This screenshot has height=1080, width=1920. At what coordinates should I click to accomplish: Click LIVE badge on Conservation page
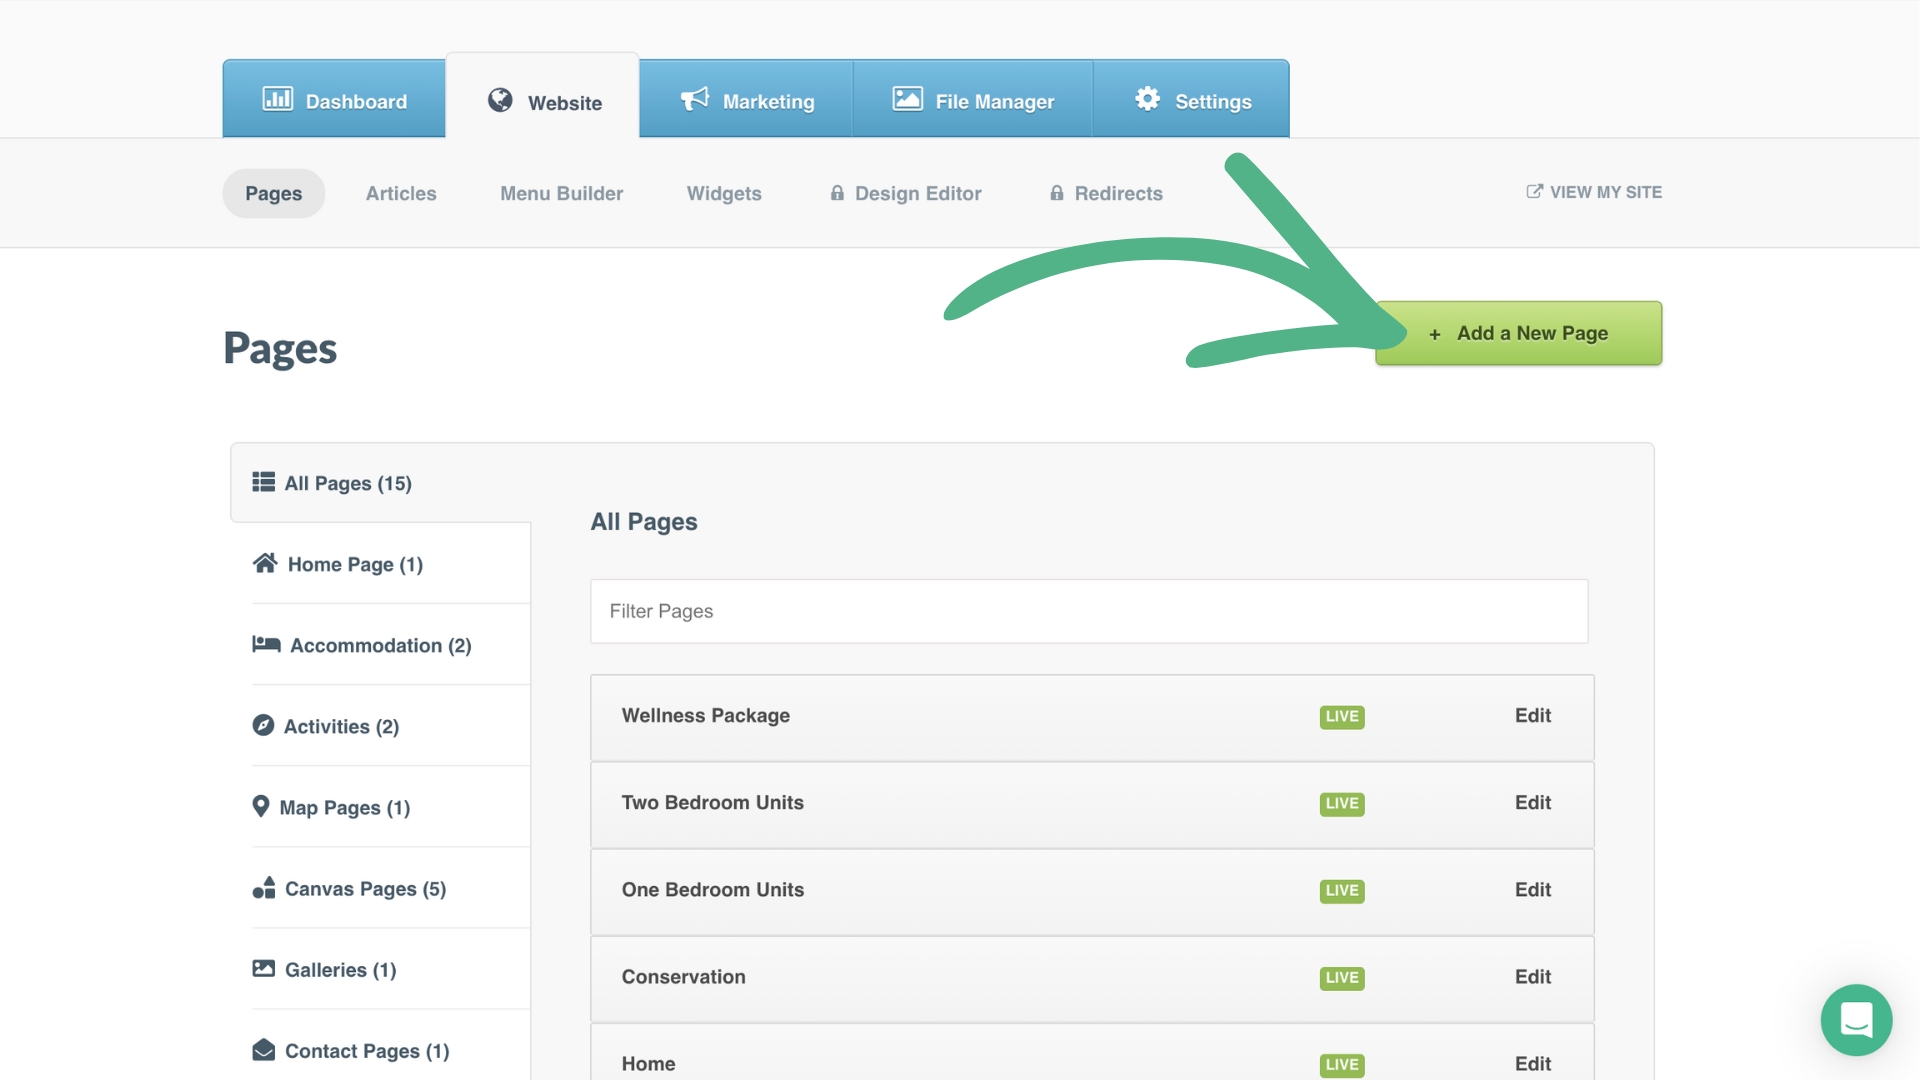pos(1341,978)
